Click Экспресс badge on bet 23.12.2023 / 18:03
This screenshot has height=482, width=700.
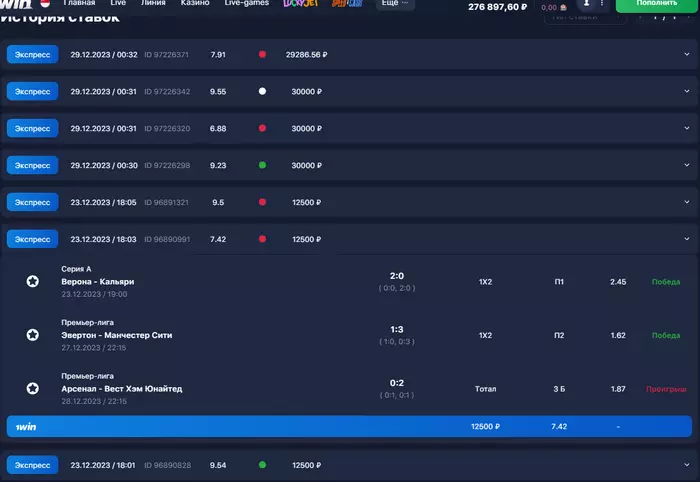tap(33, 239)
